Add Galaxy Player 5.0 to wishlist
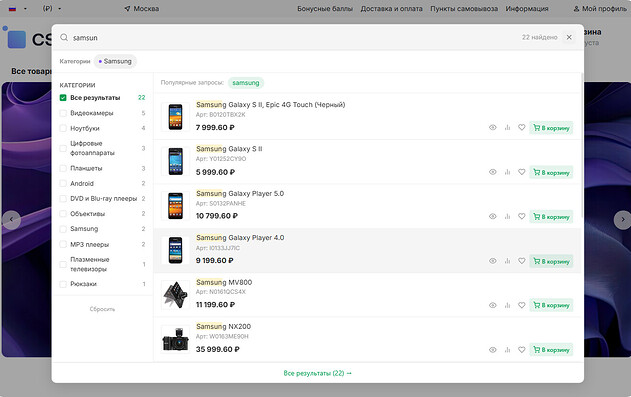Screen dimensions: 631x397 522,216
